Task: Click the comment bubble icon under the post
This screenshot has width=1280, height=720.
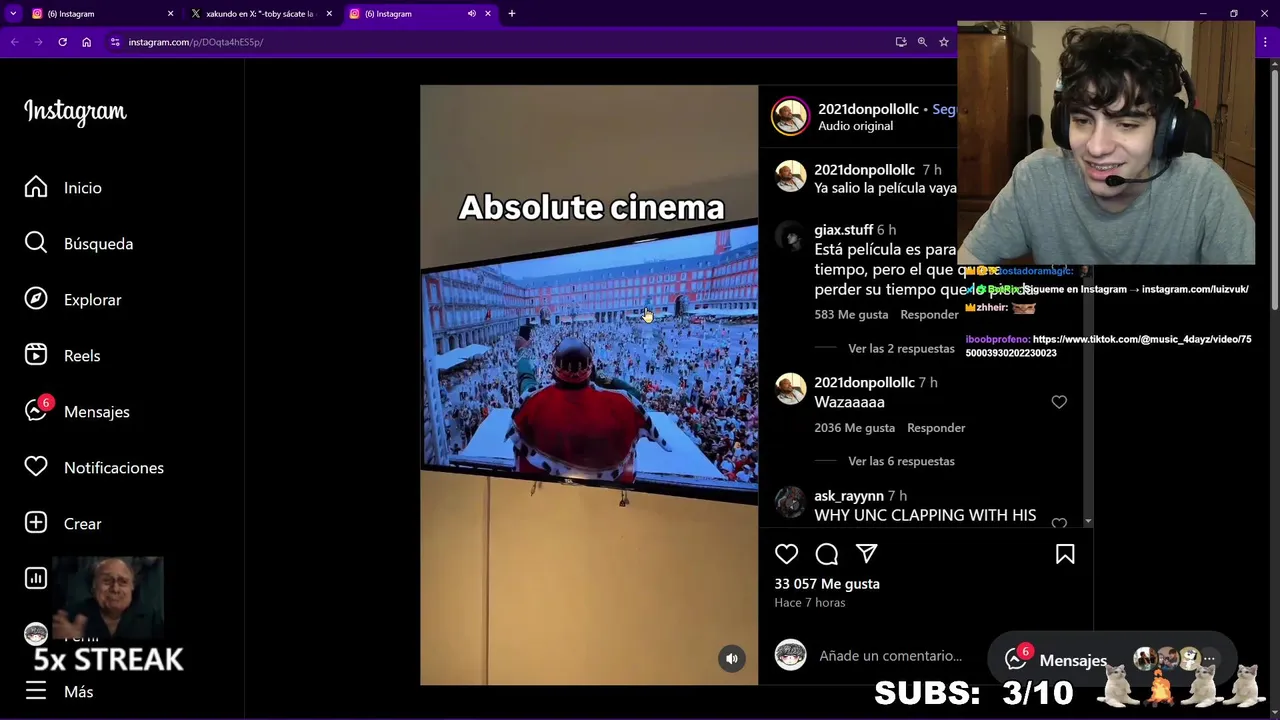Action: 827,554
